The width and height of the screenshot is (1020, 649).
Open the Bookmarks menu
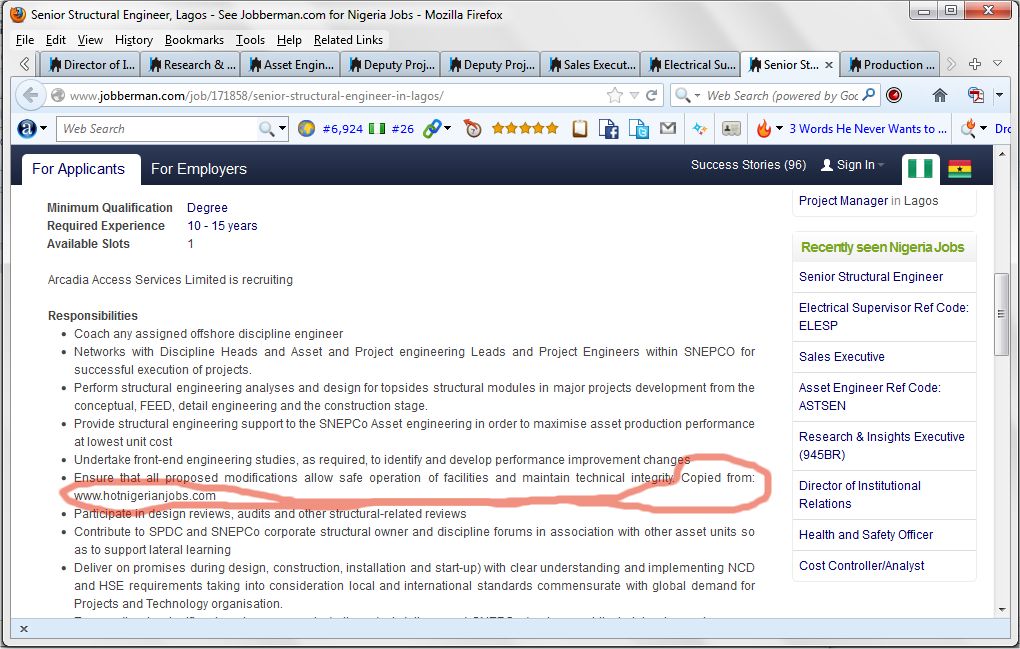coord(194,40)
